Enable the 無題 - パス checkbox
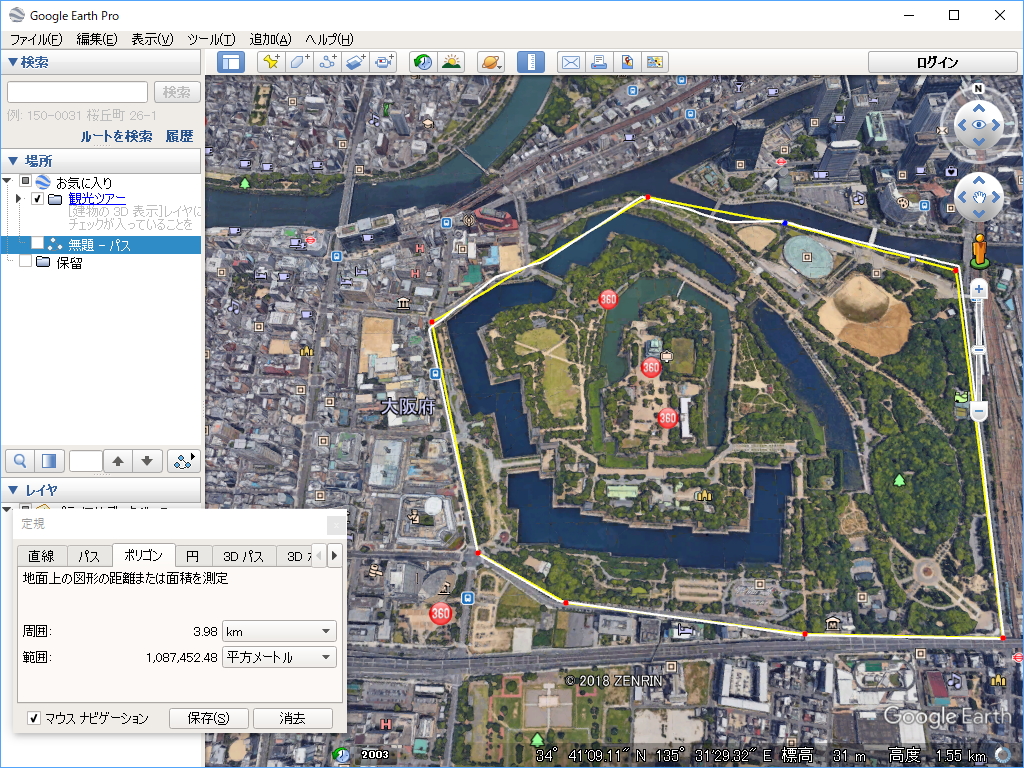Viewport: 1024px width, 768px height. click(x=36, y=243)
